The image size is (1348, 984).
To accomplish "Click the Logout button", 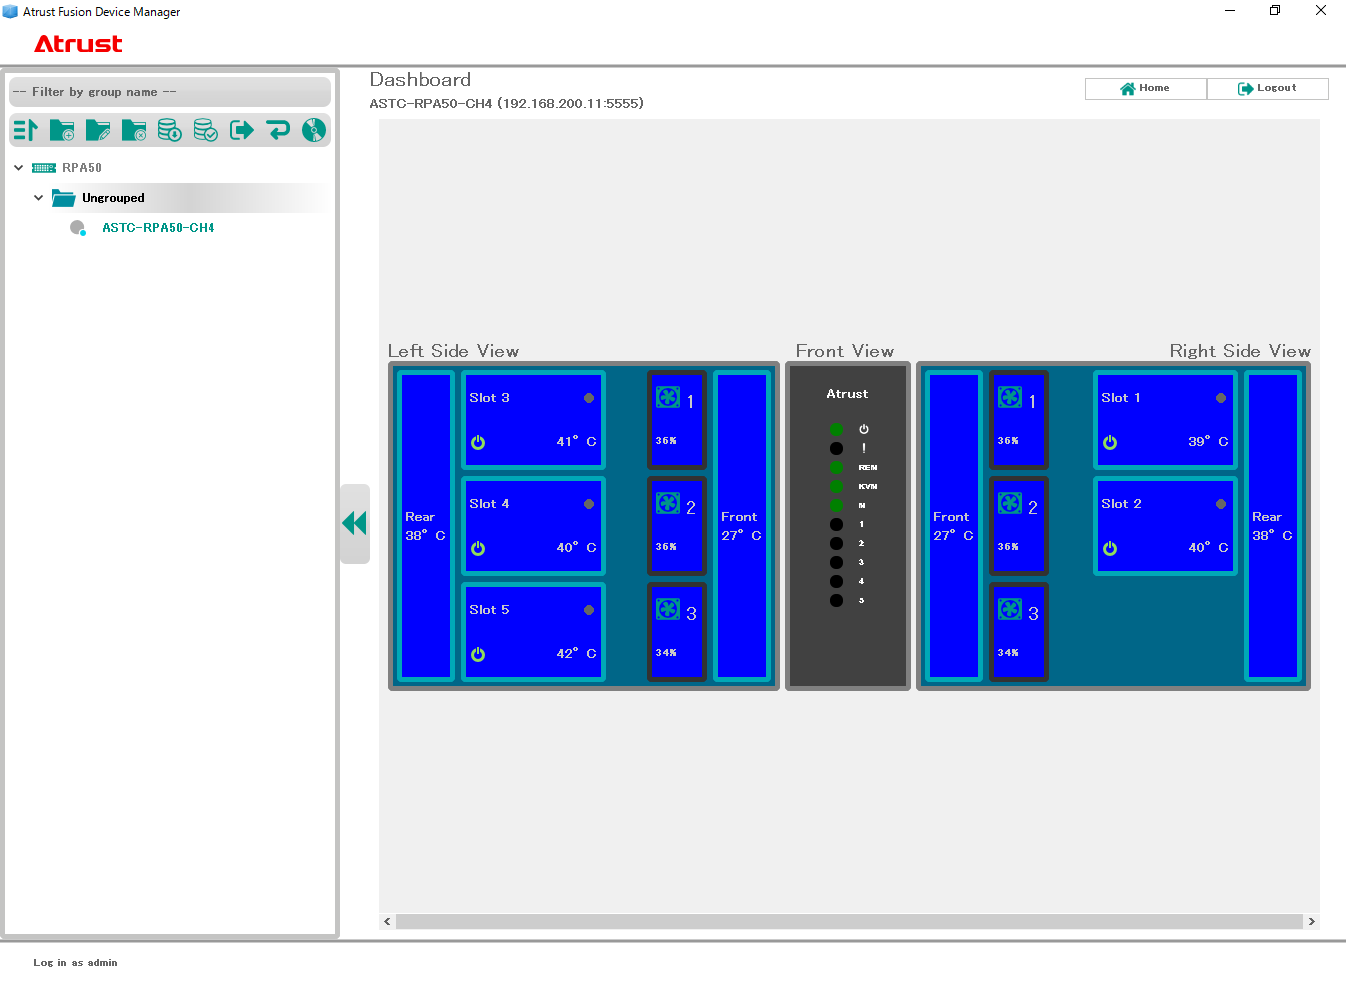I will (x=1267, y=89).
